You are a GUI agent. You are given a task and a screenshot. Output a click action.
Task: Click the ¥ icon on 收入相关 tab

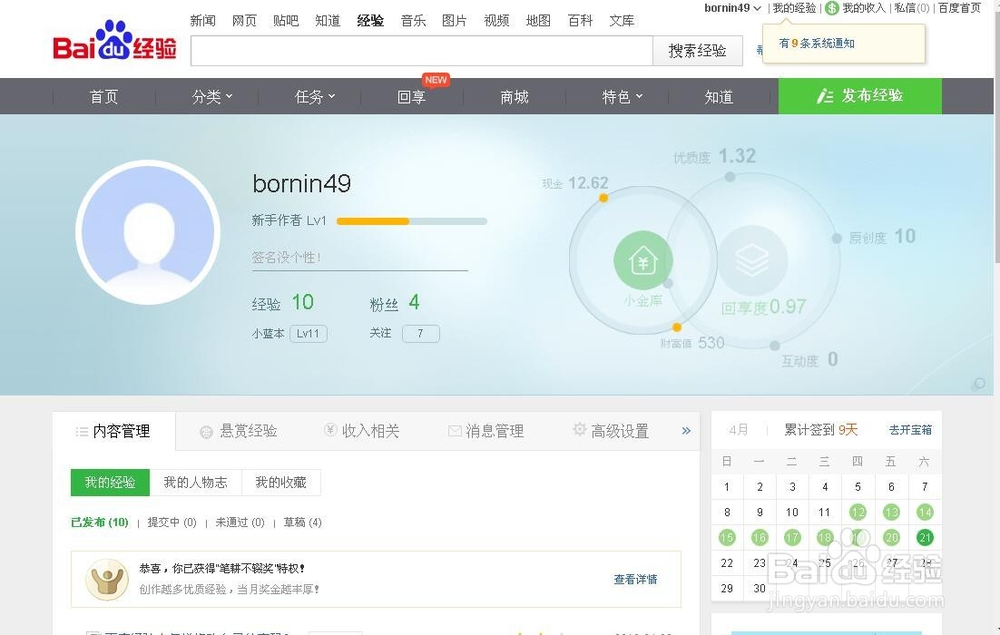tap(330, 430)
